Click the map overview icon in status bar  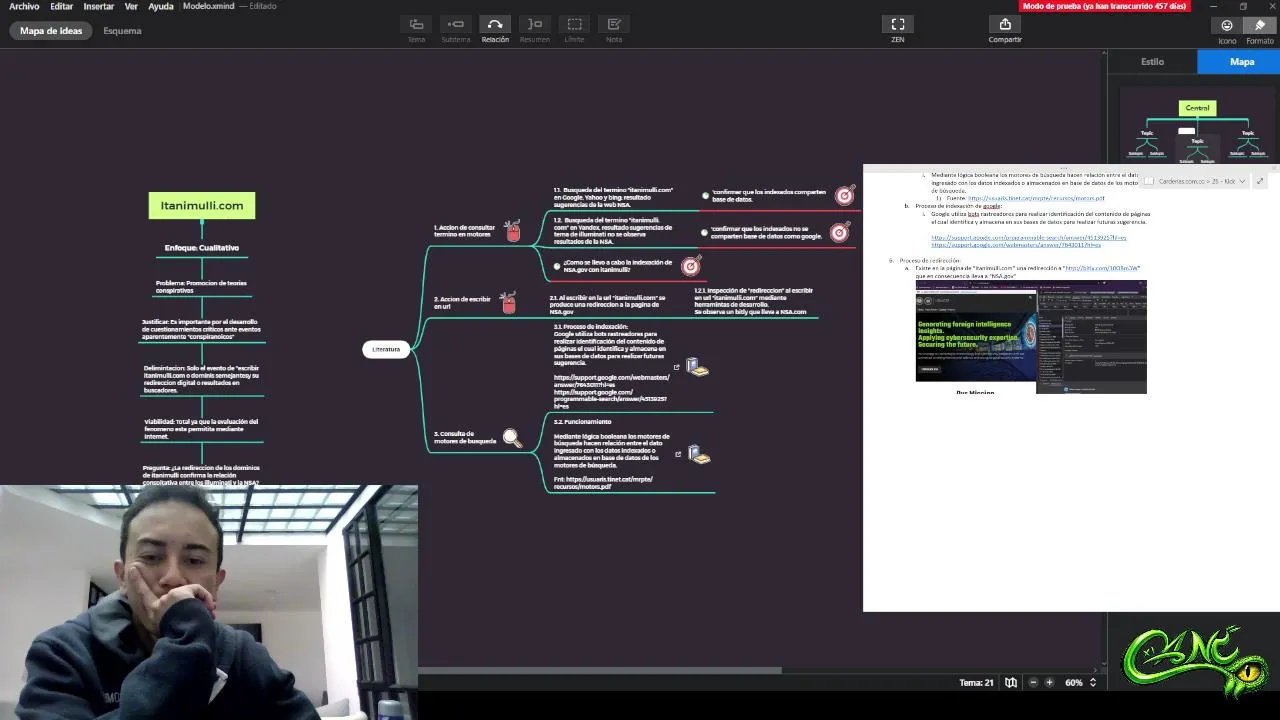tap(1011, 682)
